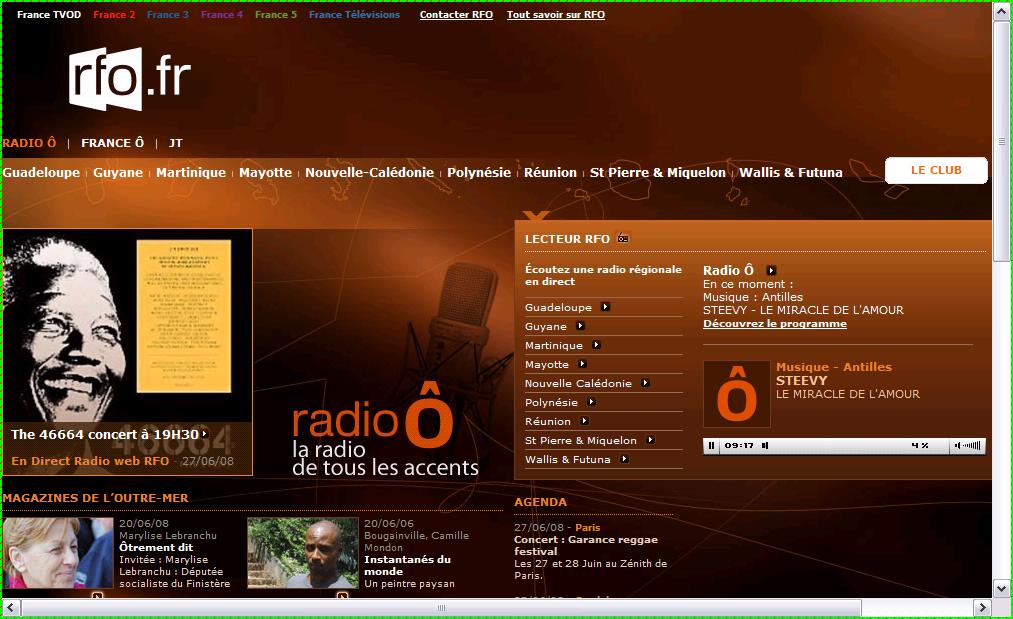The height and width of the screenshot is (619, 1013).
Task: Play Mayotte radio via its arrow icon
Action: 582,364
